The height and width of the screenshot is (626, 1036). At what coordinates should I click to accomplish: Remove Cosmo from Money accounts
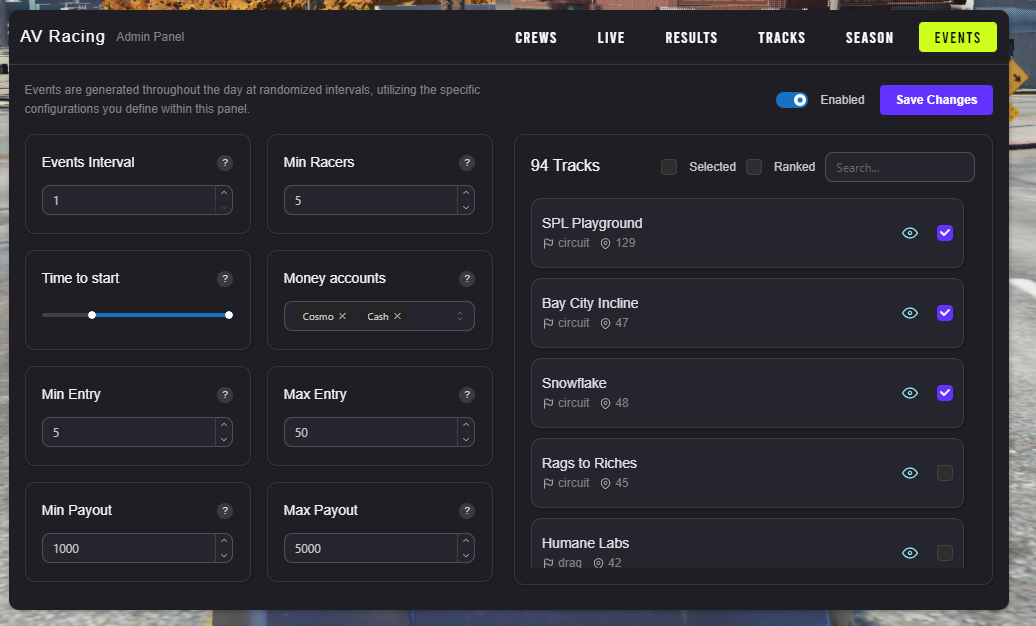[x=343, y=316]
